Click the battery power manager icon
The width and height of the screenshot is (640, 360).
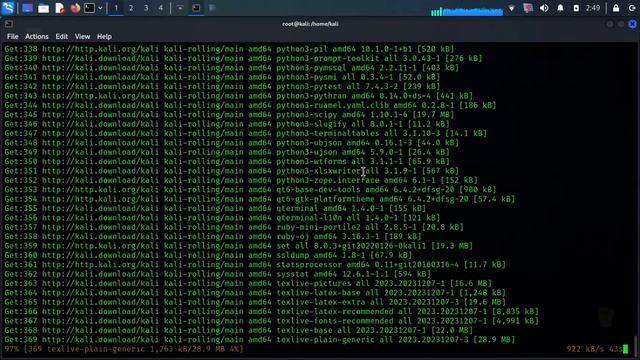click(576, 8)
